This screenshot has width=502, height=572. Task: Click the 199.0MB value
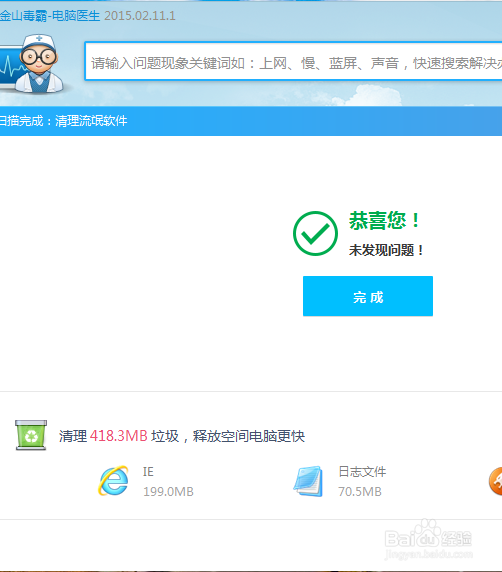tap(168, 491)
